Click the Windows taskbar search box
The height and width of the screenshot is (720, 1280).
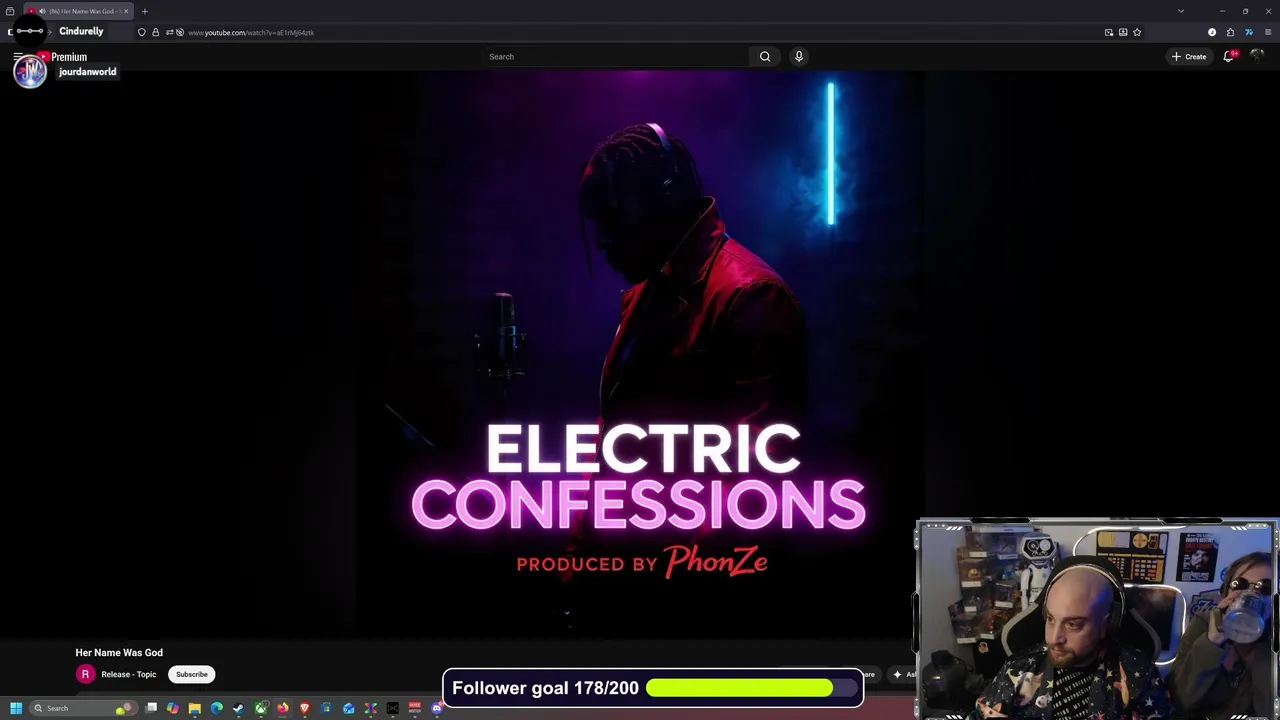coord(82,708)
